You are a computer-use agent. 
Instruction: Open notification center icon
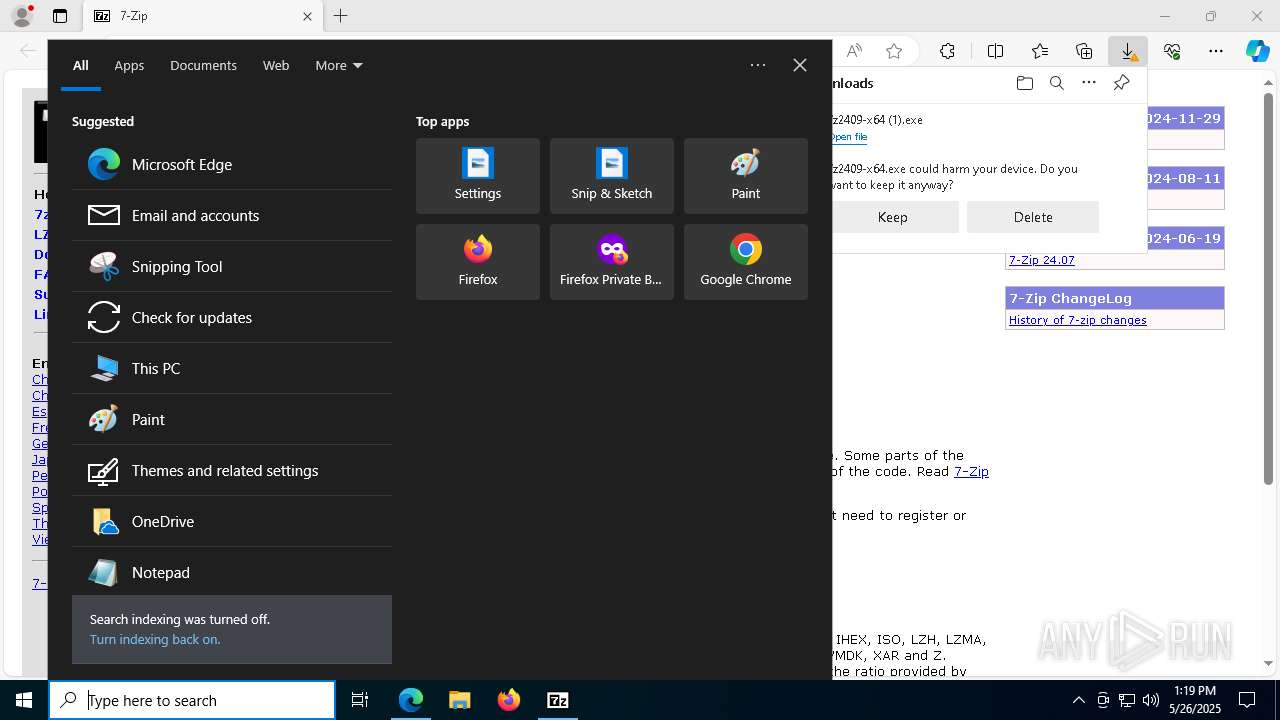coord(1247,700)
